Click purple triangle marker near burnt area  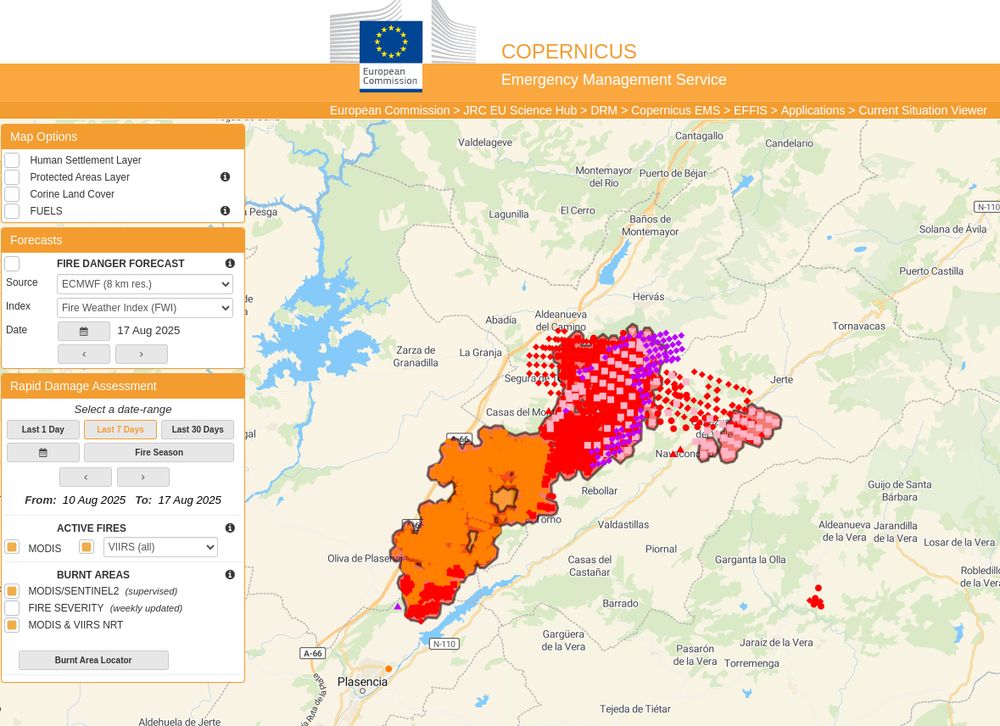(398, 606)
